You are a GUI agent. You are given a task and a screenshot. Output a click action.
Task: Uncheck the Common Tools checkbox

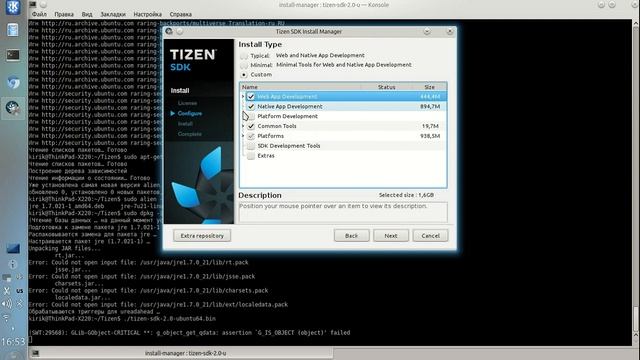tap(251, 126)
